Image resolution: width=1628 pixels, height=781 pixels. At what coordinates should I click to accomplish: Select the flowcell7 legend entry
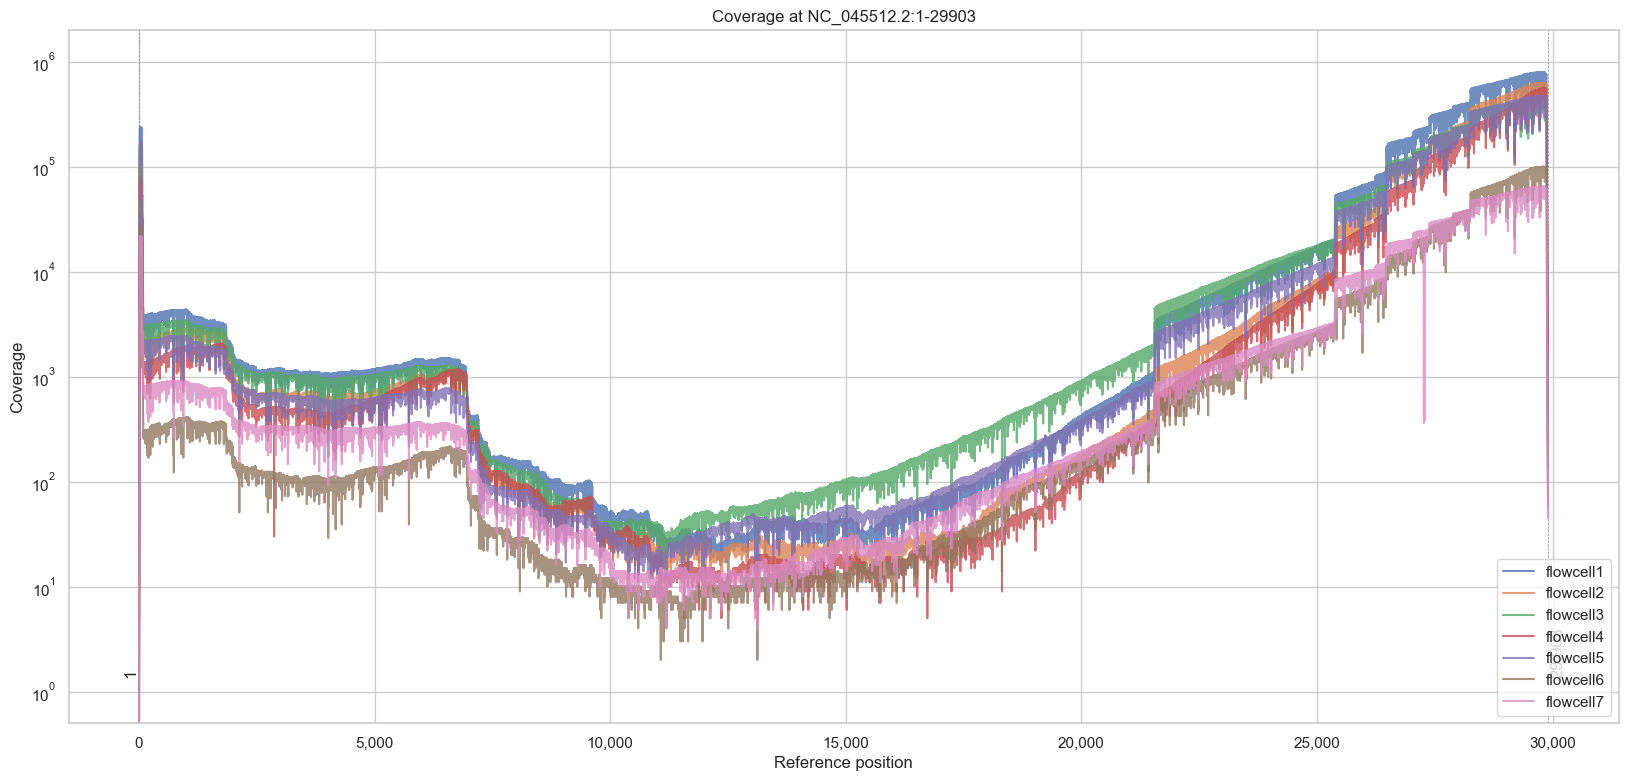coord(1552,702)
